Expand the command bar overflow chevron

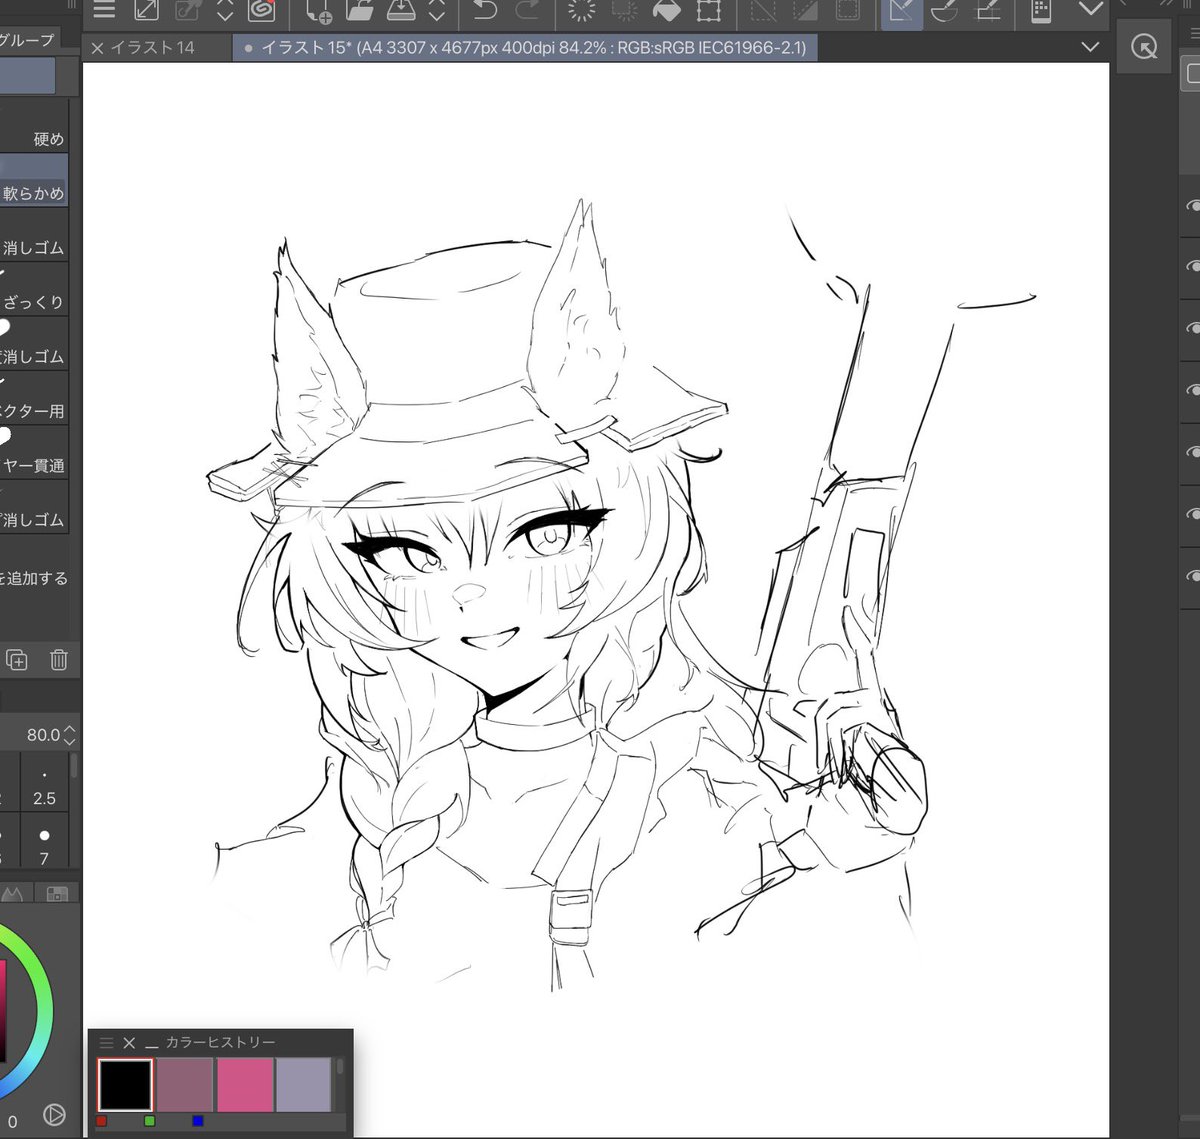click(x=1091, y=10)
